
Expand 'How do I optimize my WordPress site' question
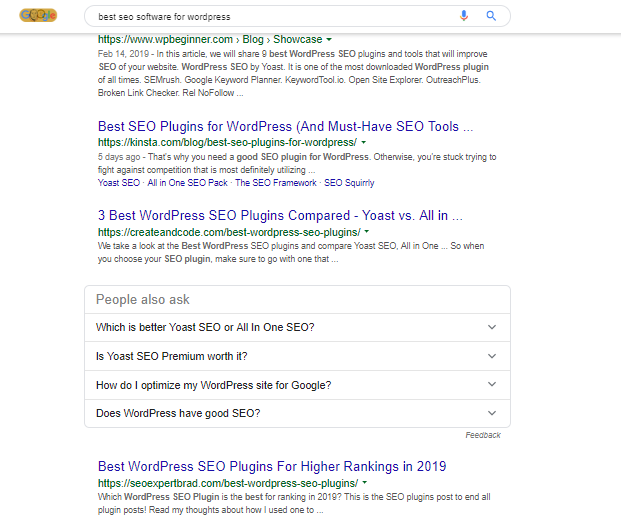pyautogui.click(x=297, y=384)
